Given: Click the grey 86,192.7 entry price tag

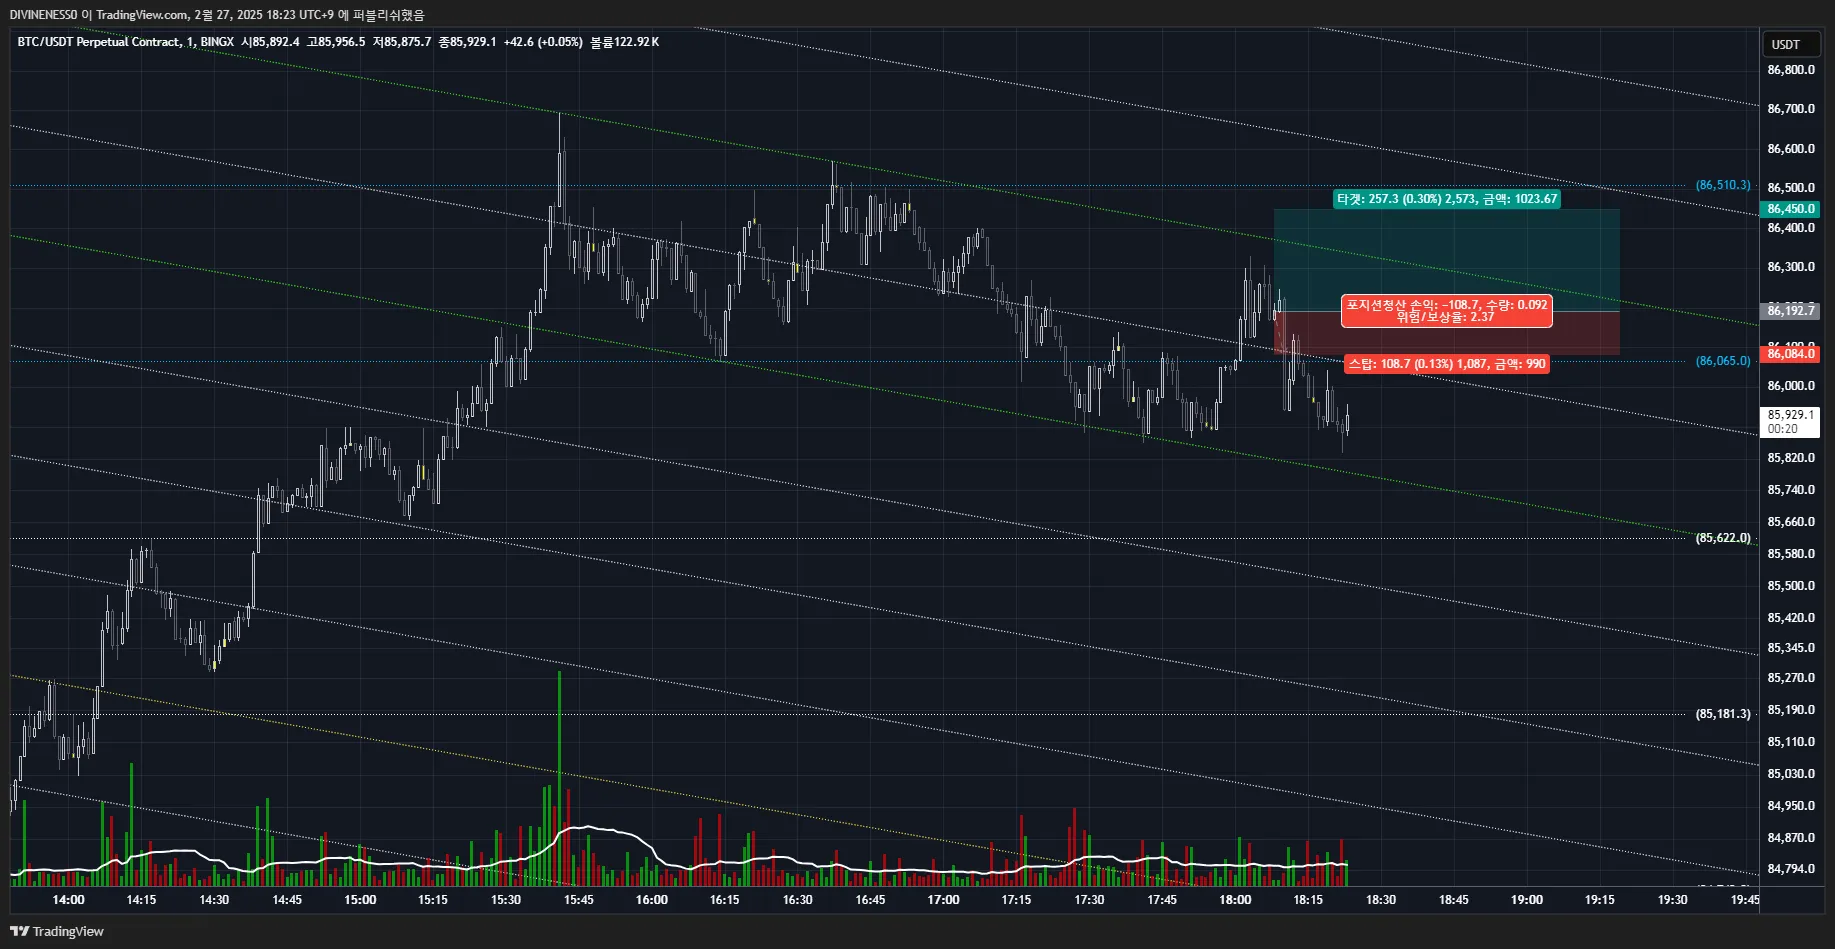Looking at the screenshot, I should pyautogui.click(x=1789, y=311).
